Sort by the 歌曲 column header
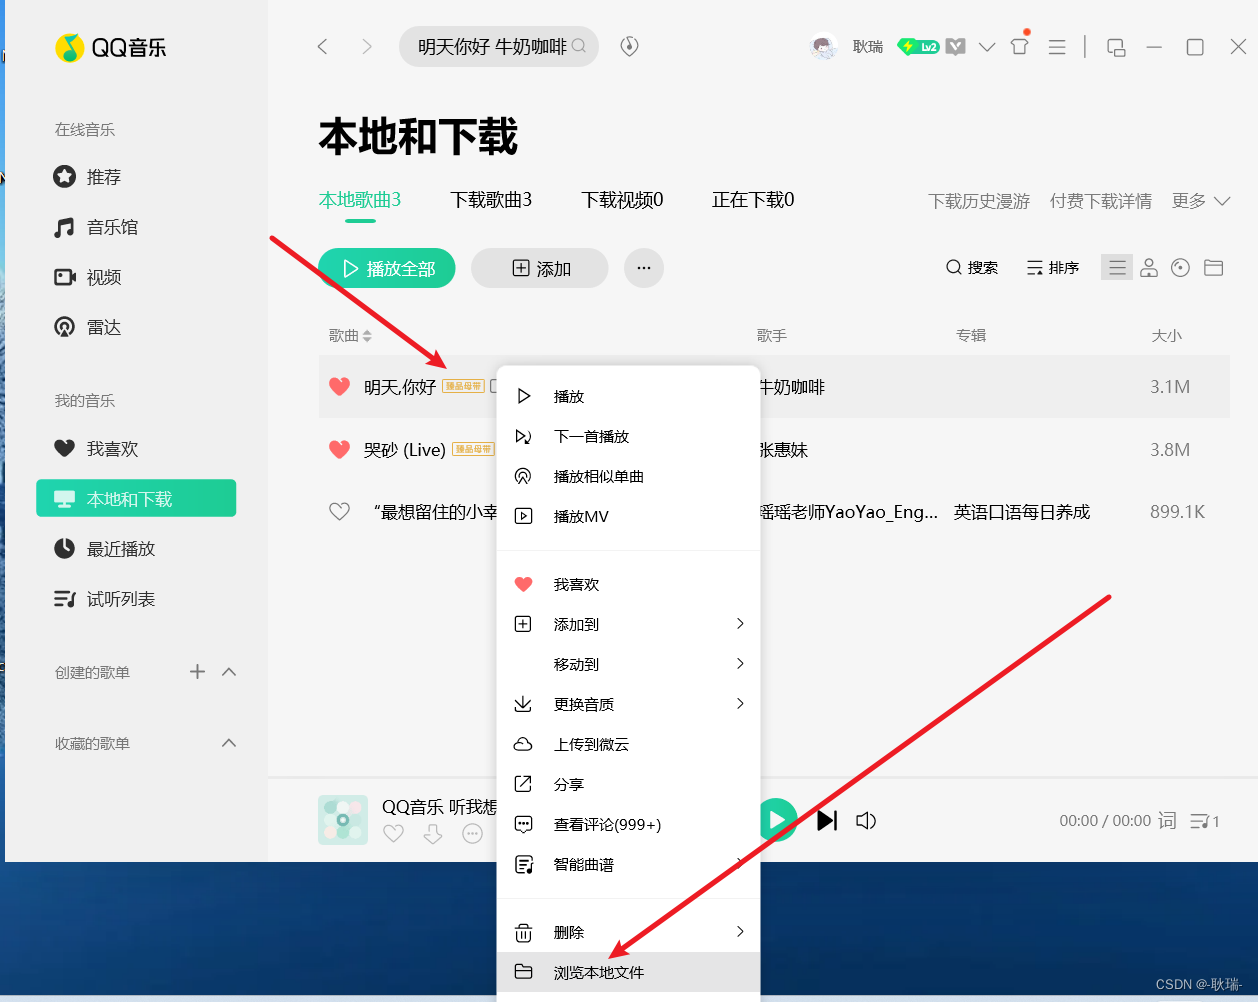 pyautogui.click(x=350, y=336)
